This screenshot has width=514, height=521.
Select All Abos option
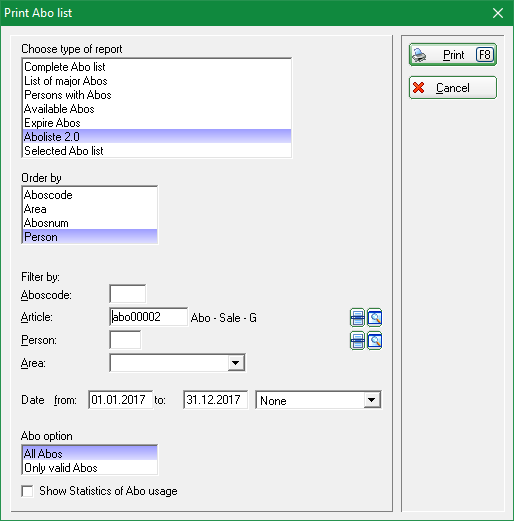click(x=90, y=453)
